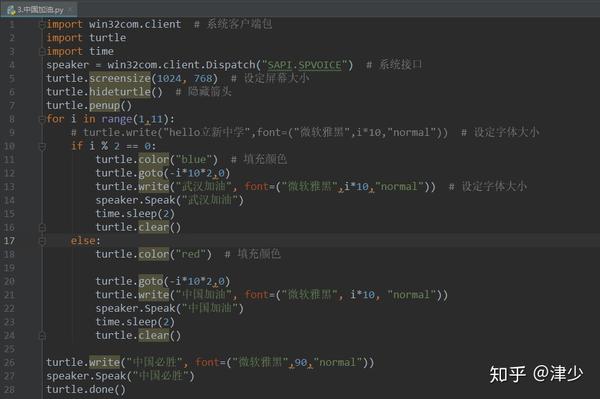The width and height of the screenshot is (600, 399).
Task: Click the import fold end marker at line 3
Action: click(x=42, y=51)
